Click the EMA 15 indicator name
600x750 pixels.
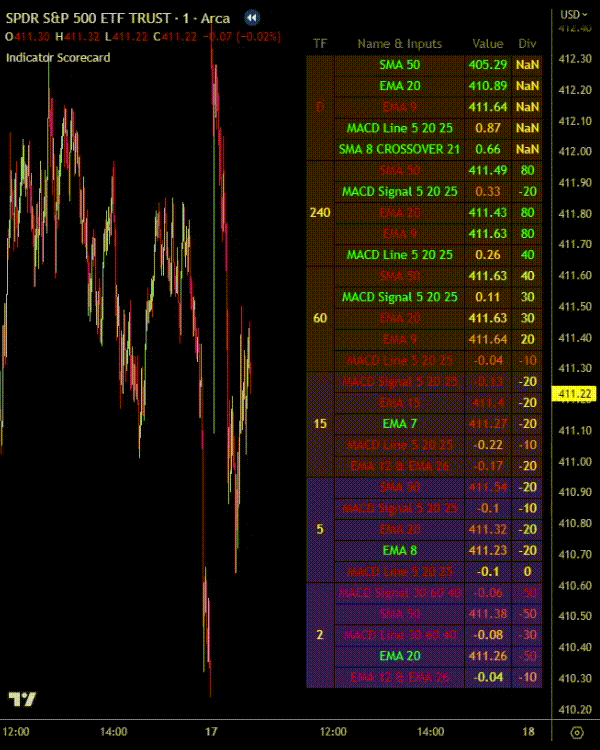point(400,403)
